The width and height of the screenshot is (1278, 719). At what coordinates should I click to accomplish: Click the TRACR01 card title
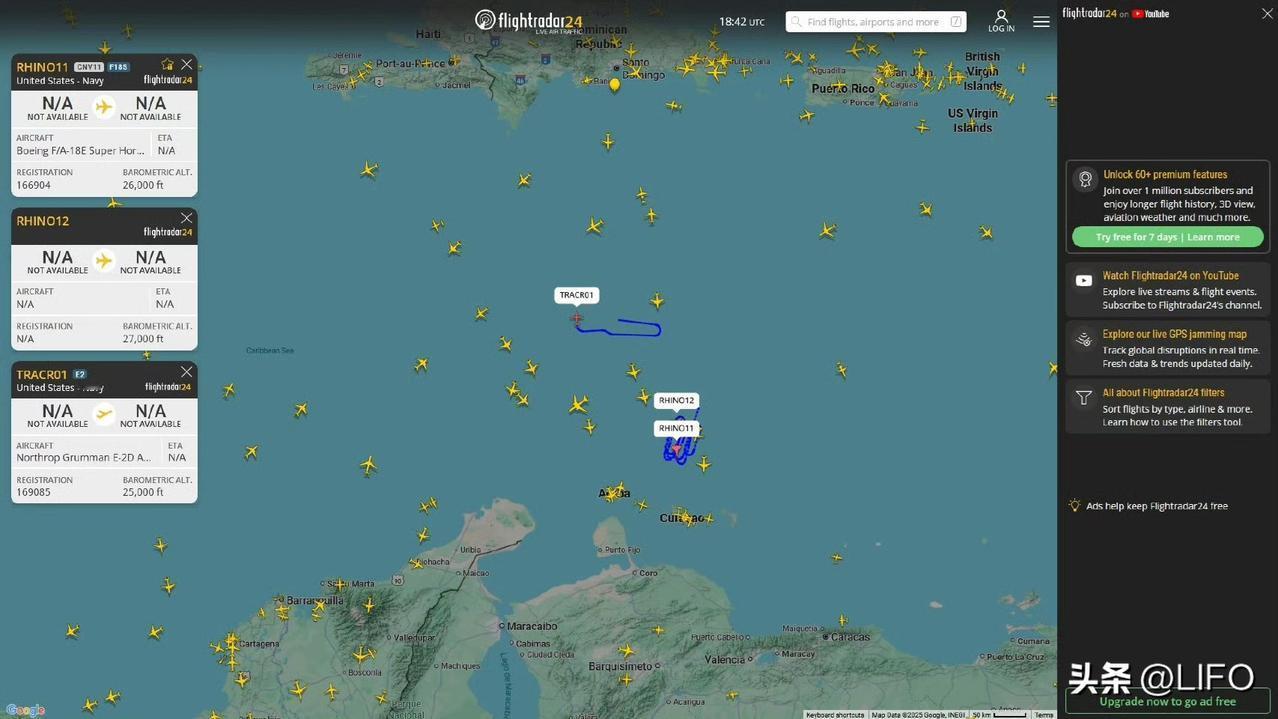click(x=41, y=375)
